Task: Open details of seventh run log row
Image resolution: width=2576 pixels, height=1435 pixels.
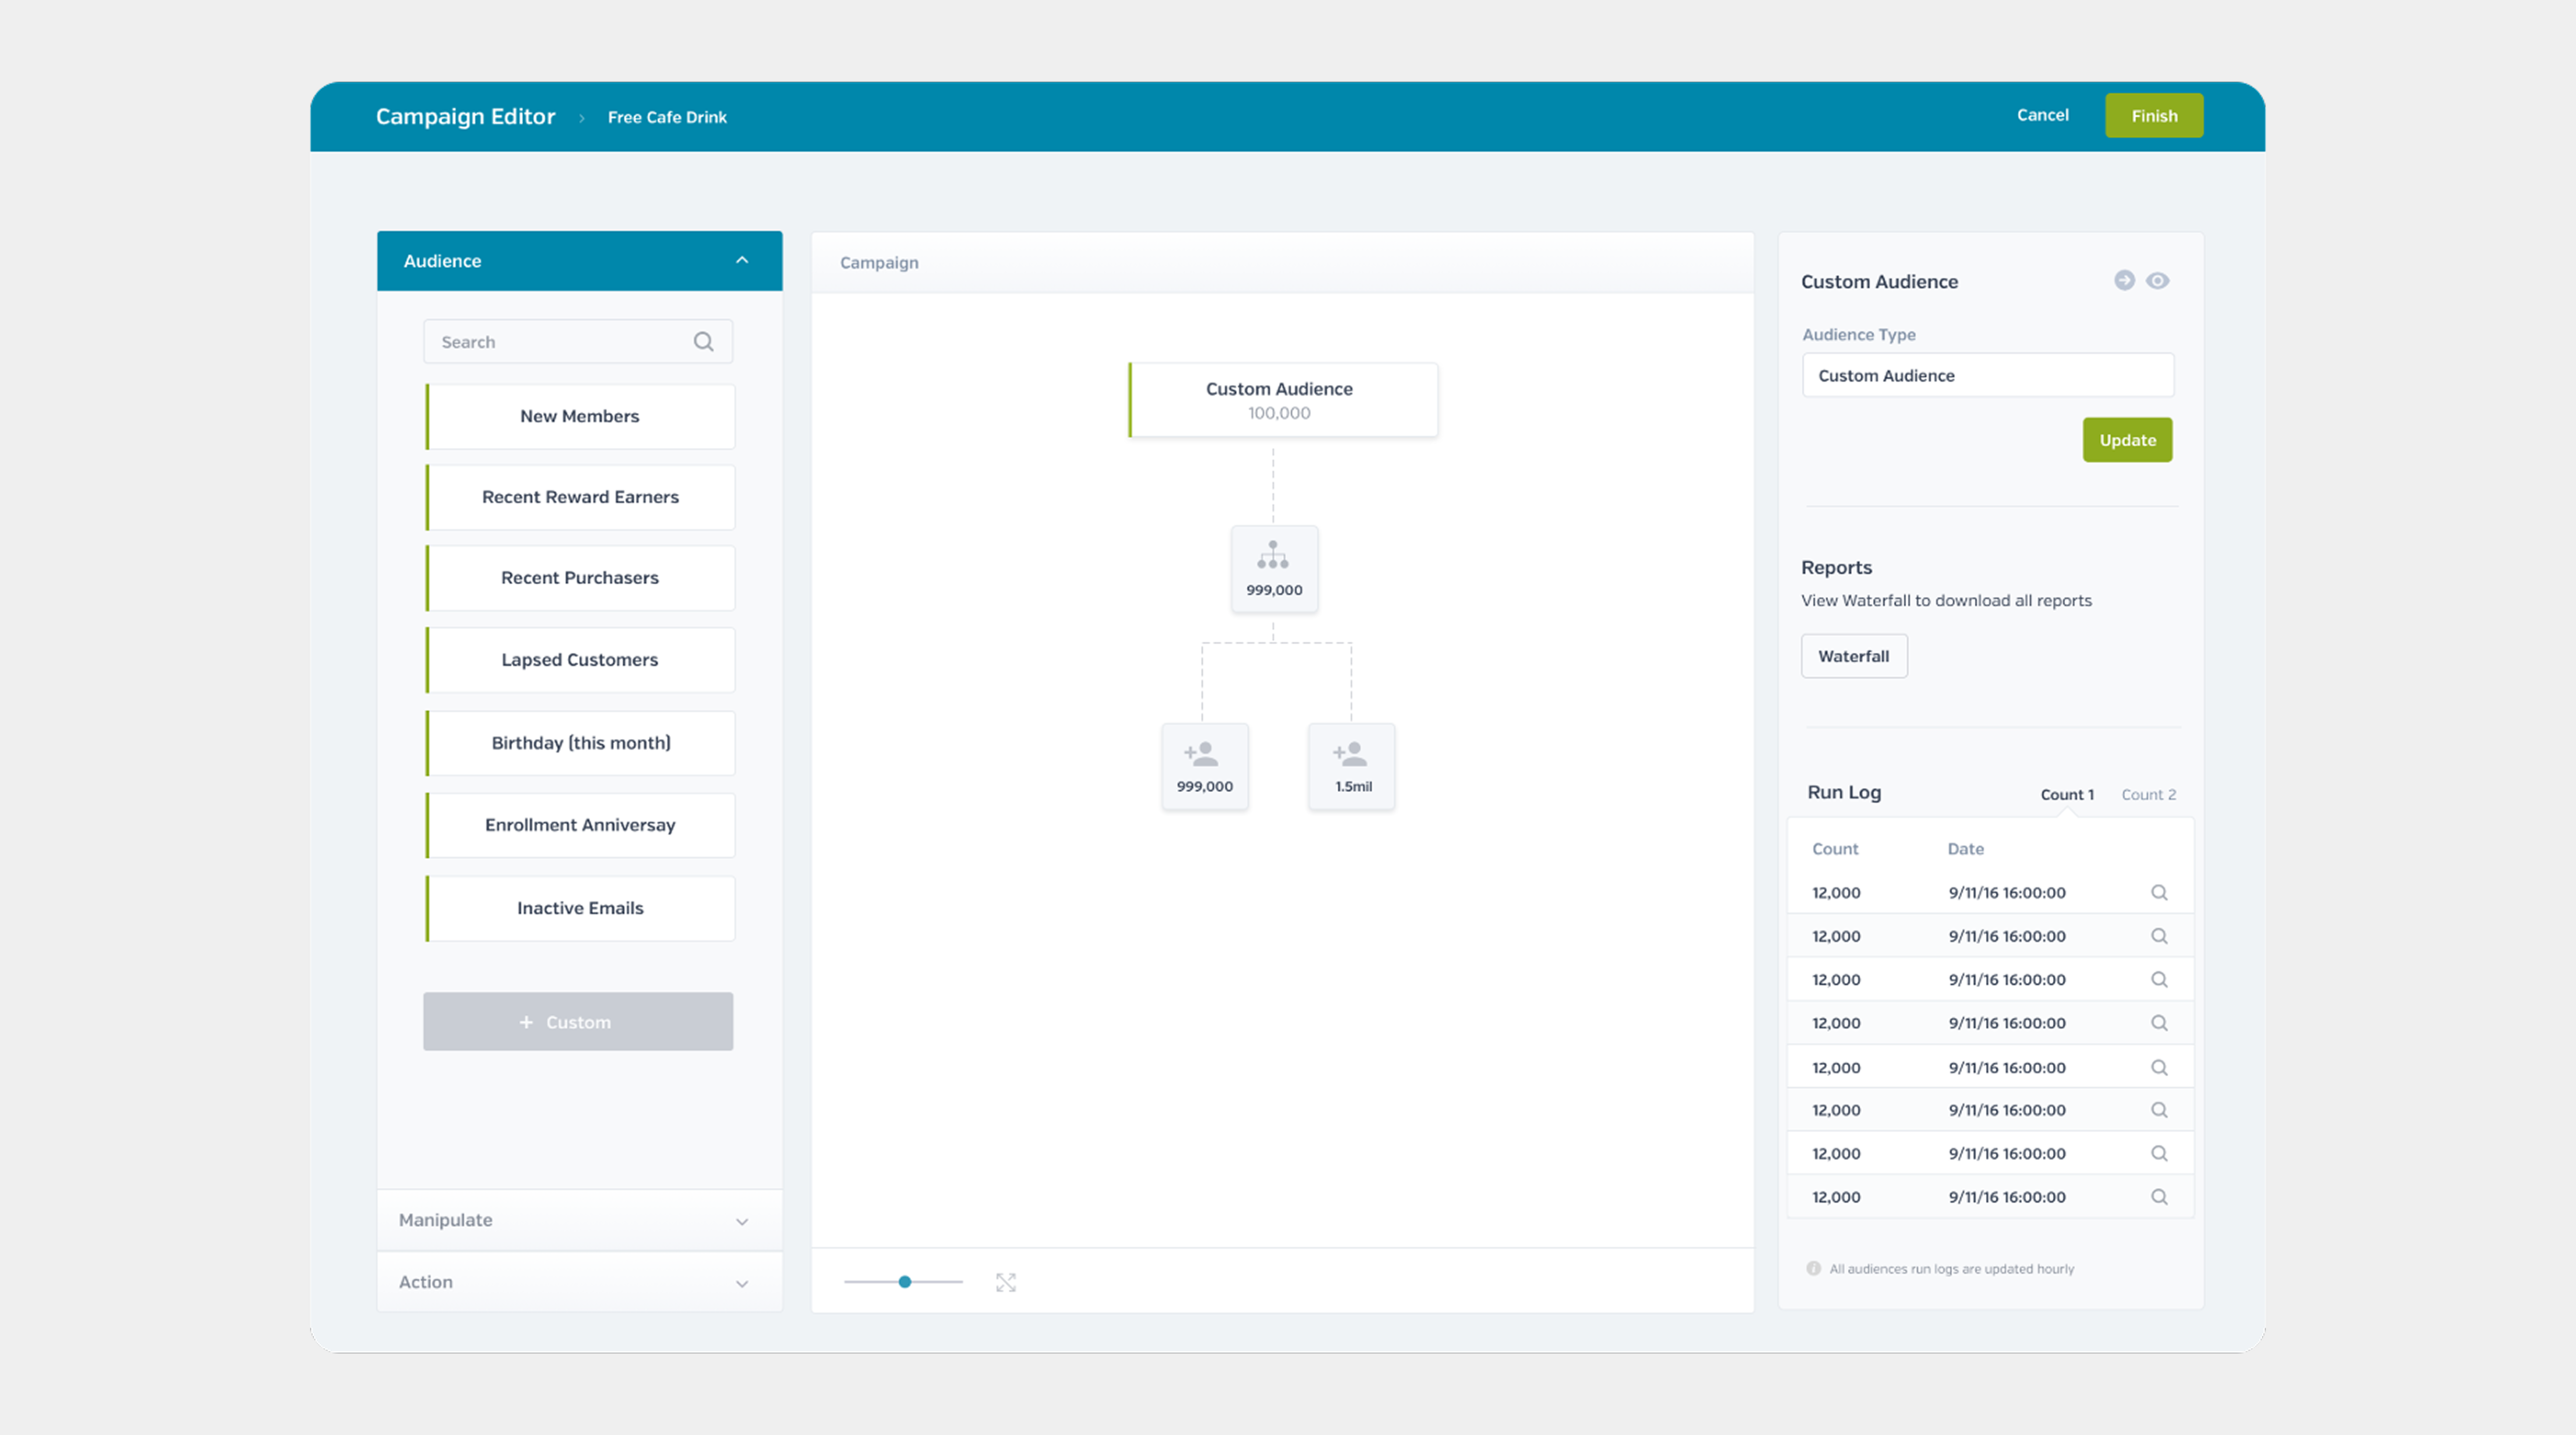Action: tap(2159, 1154)
